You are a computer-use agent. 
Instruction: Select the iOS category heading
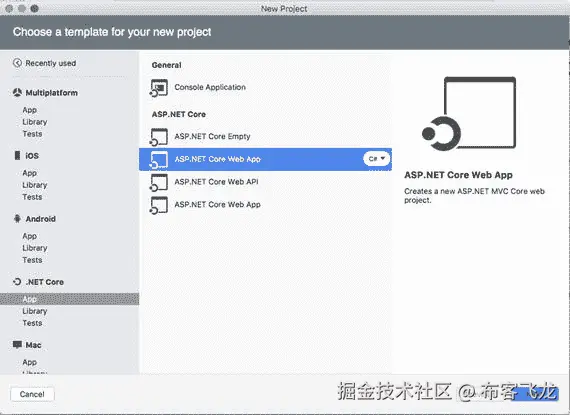32,156
